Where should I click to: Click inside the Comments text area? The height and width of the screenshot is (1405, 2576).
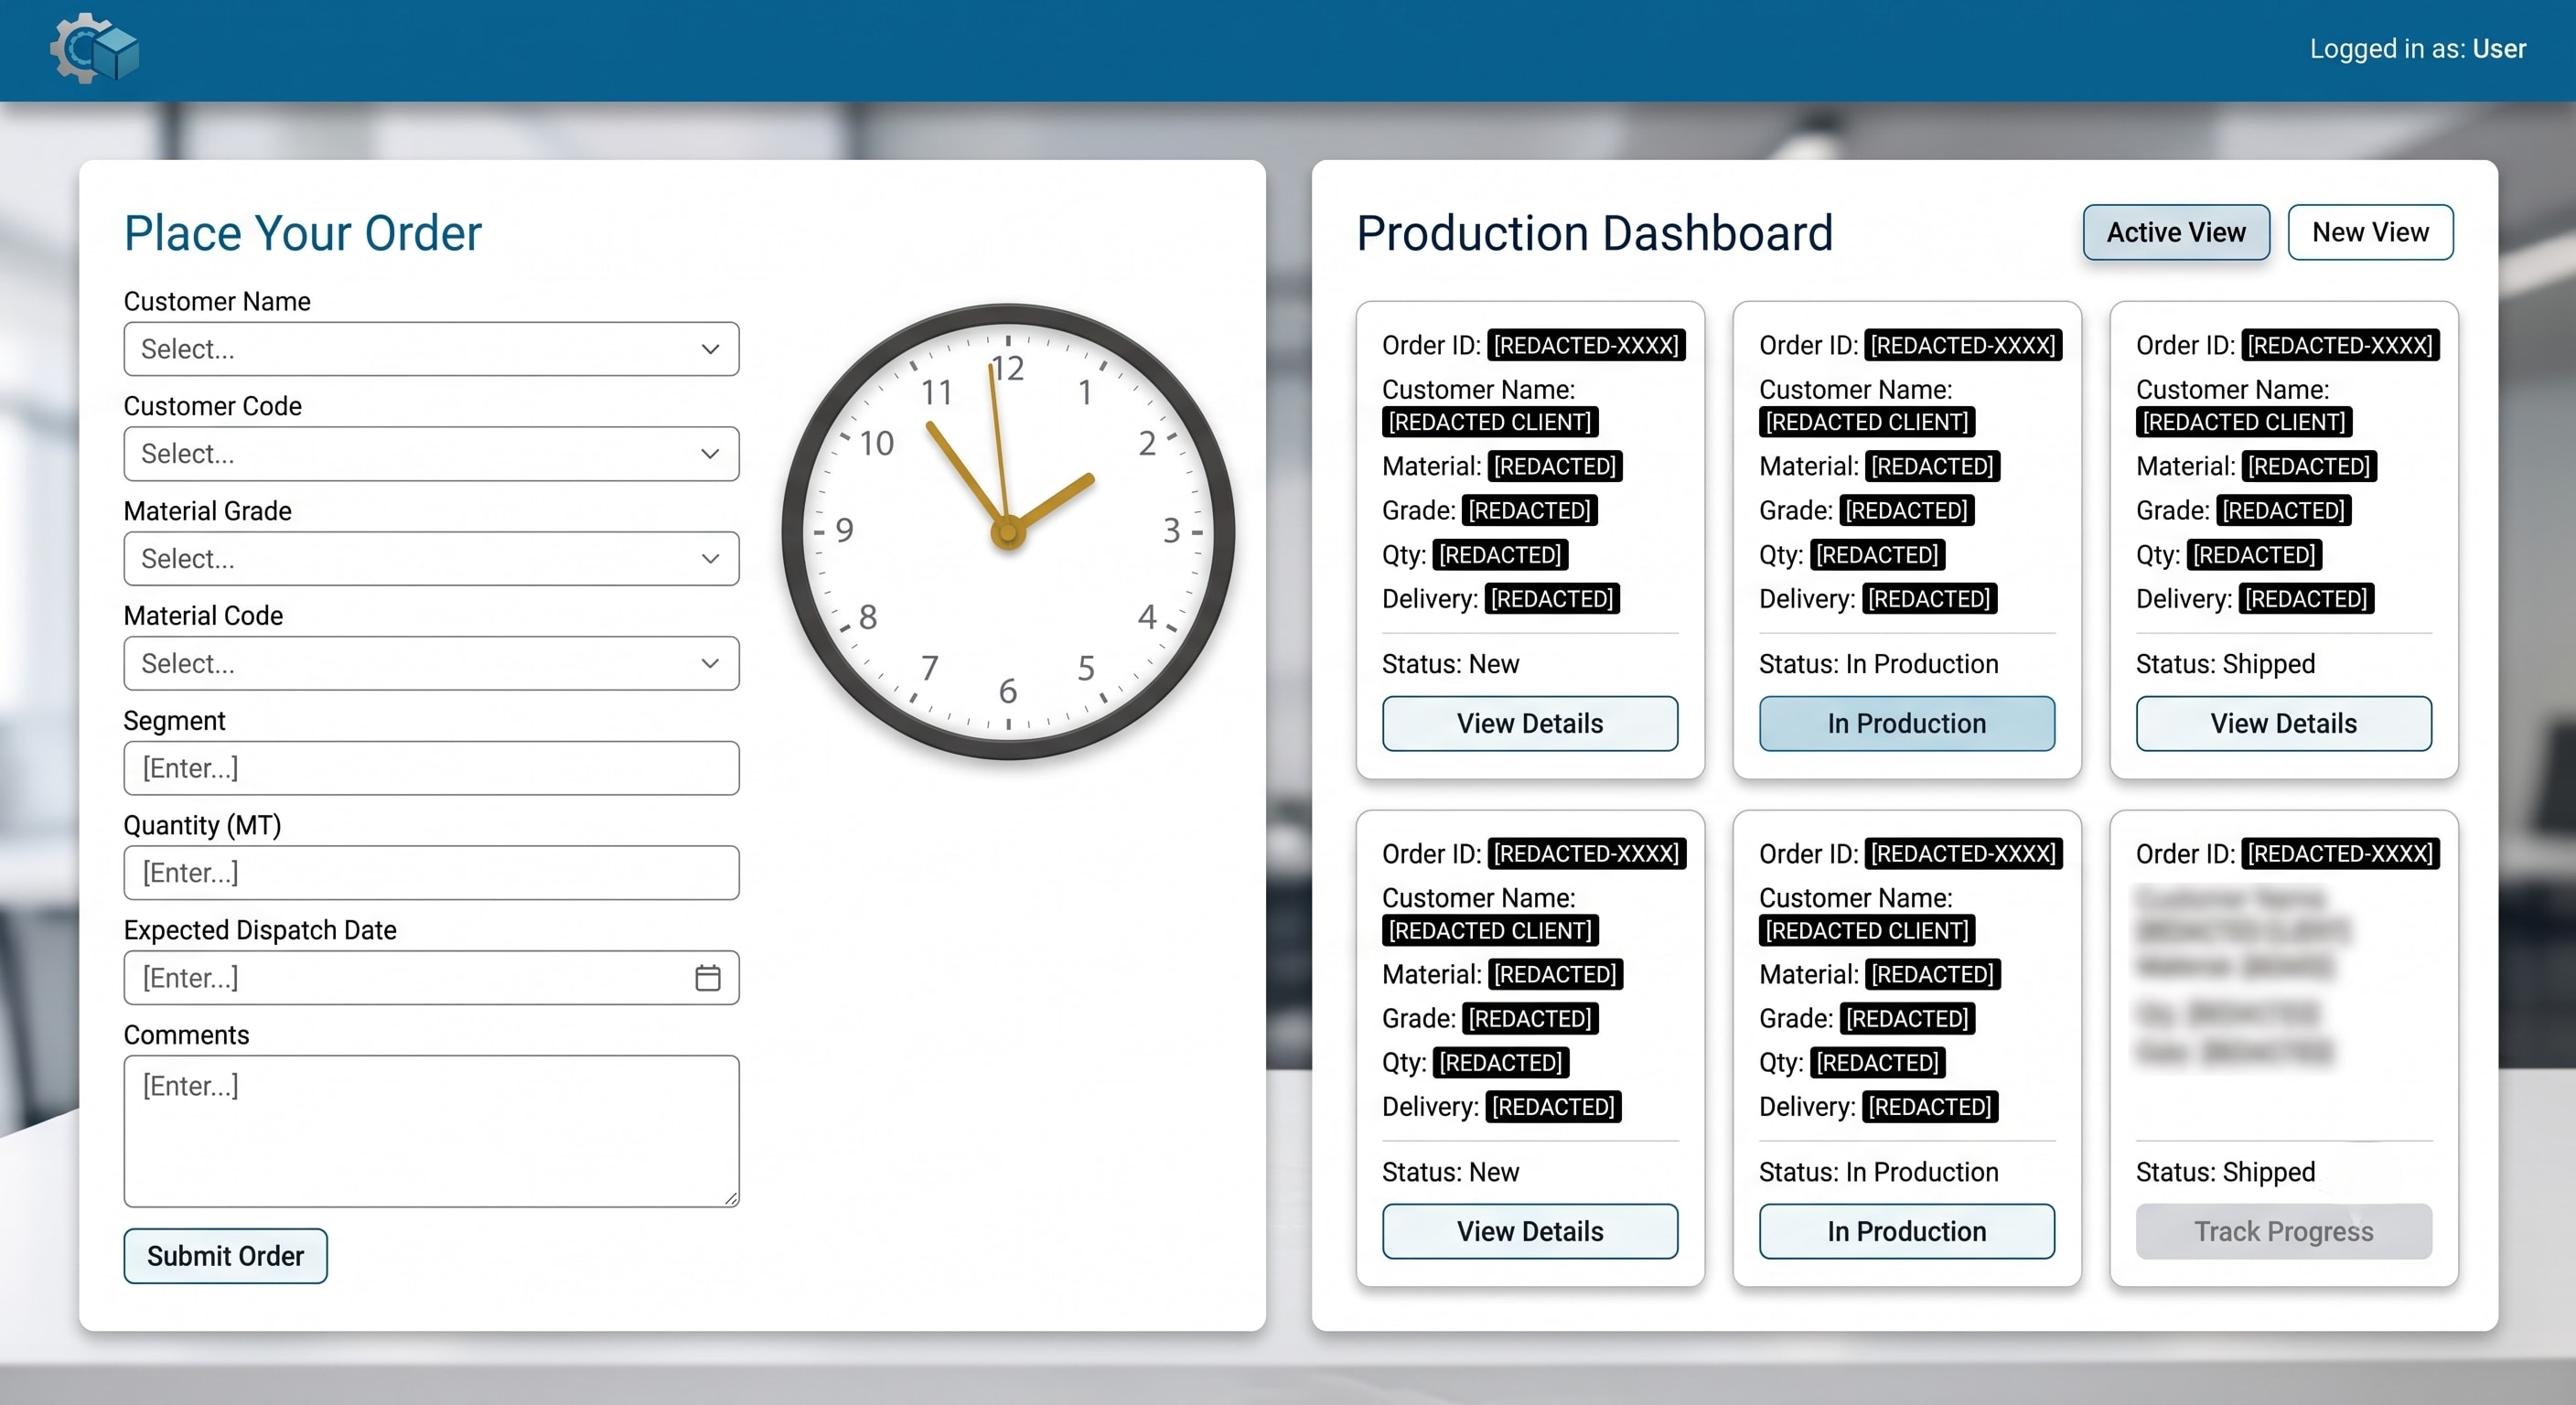tap(431, 1131)
